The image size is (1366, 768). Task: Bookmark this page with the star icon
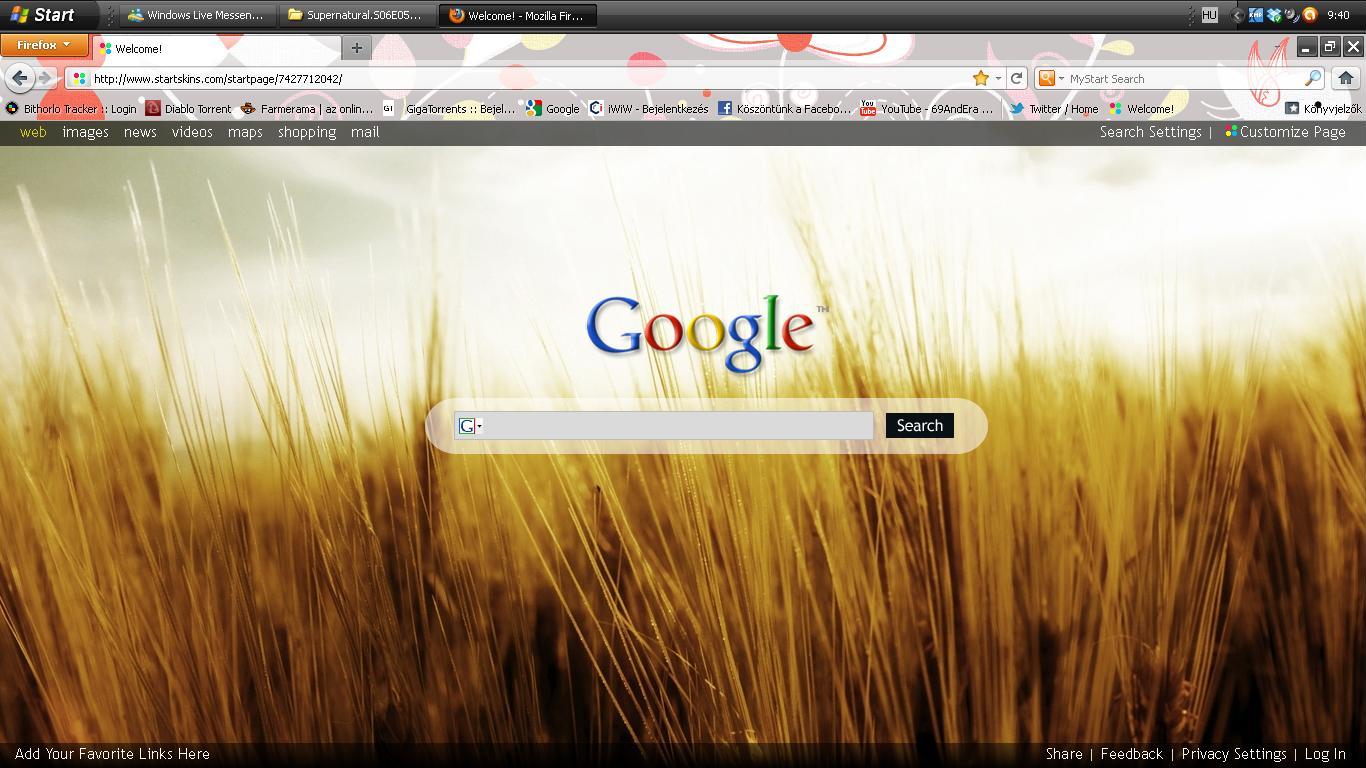pyautogui.click(x=981, y=78)
